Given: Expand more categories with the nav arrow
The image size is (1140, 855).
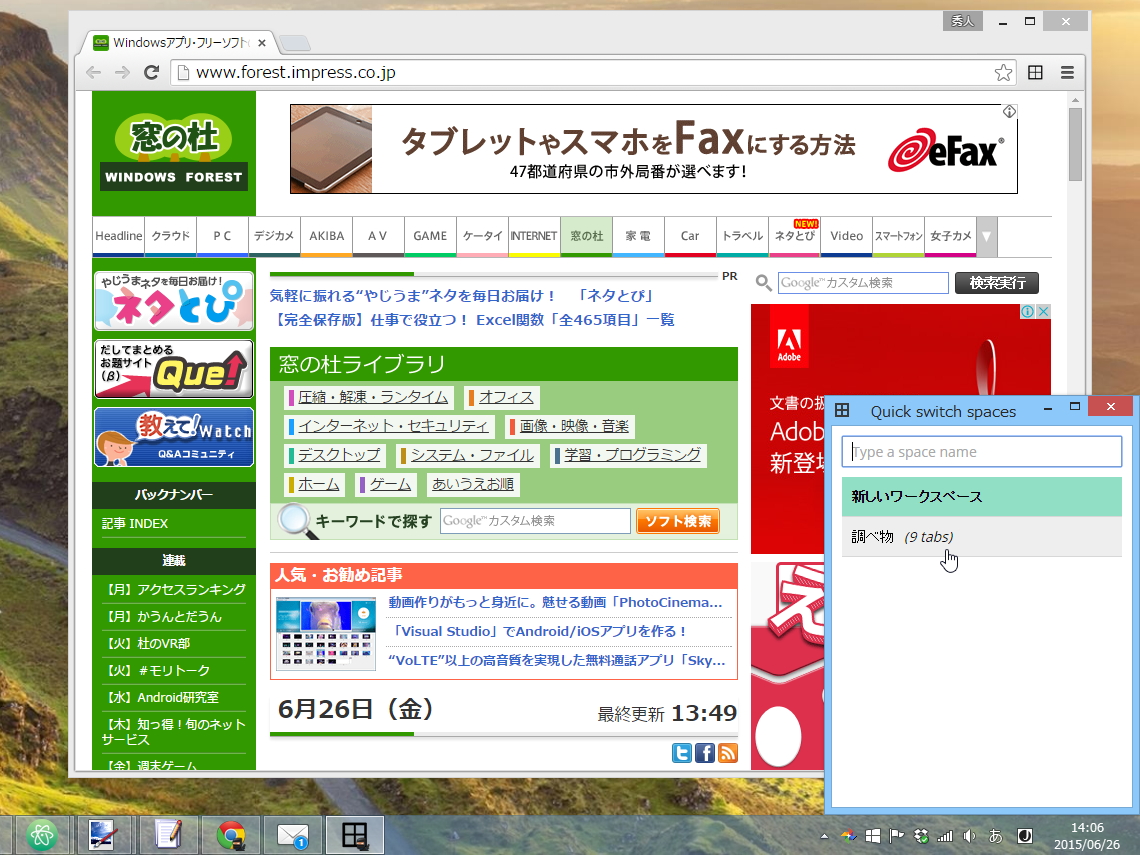Looking at the screenshot, I should click(x=987, y=236).
